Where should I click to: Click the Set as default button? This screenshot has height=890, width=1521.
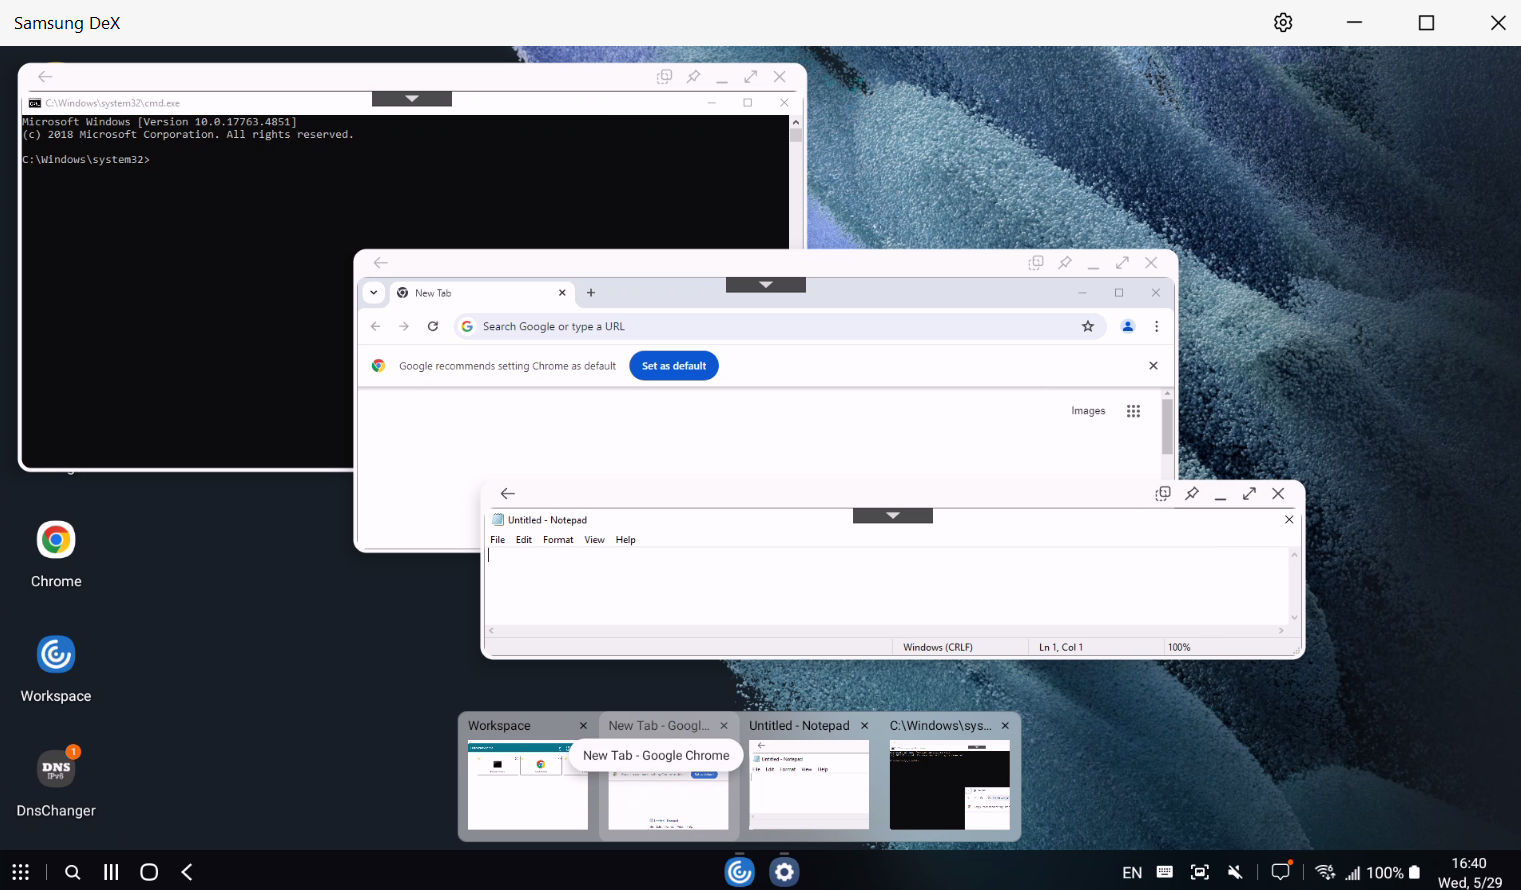(x=674, y=366)
